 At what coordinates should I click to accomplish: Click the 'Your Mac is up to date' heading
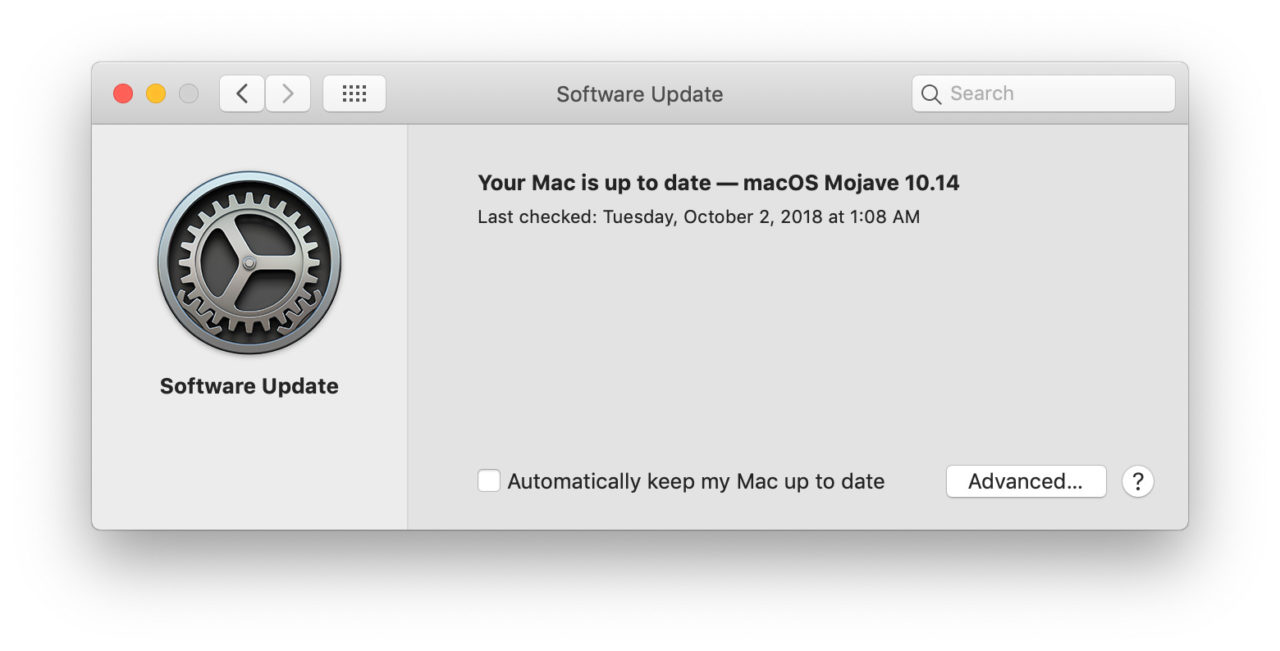click(594, 183)
